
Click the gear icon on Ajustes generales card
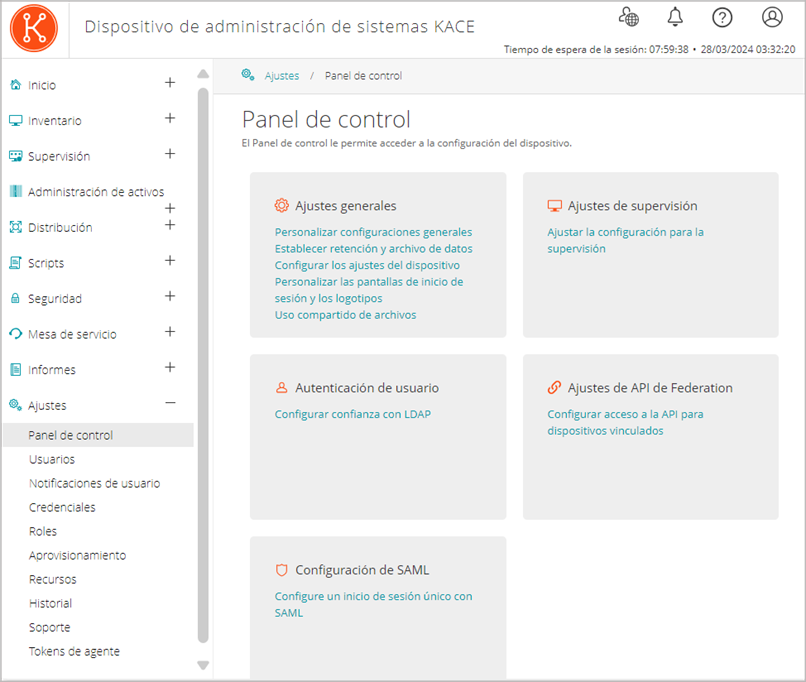280,204
